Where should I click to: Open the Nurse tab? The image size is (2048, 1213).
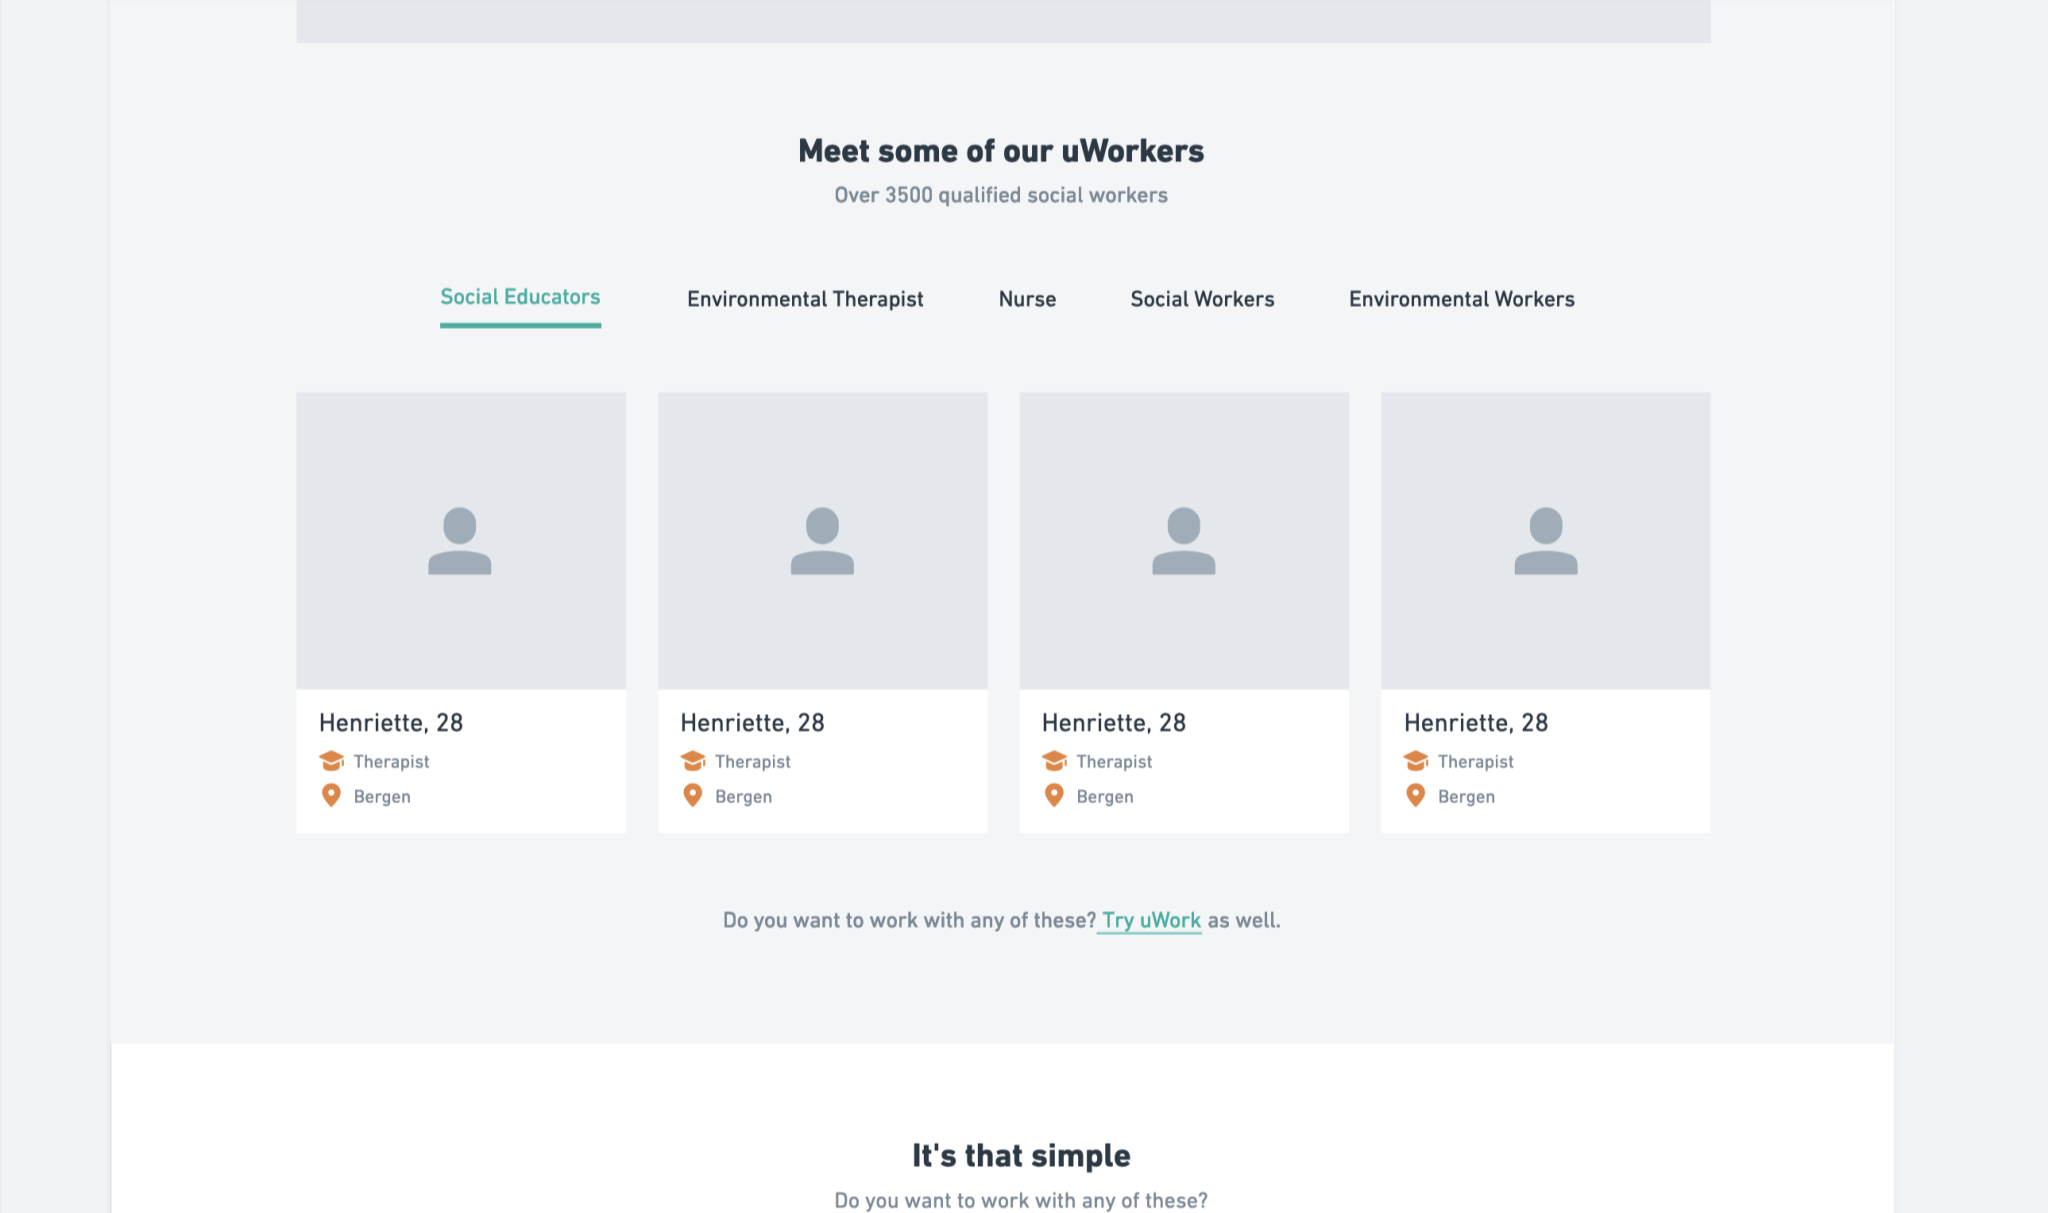[1027, 299]
